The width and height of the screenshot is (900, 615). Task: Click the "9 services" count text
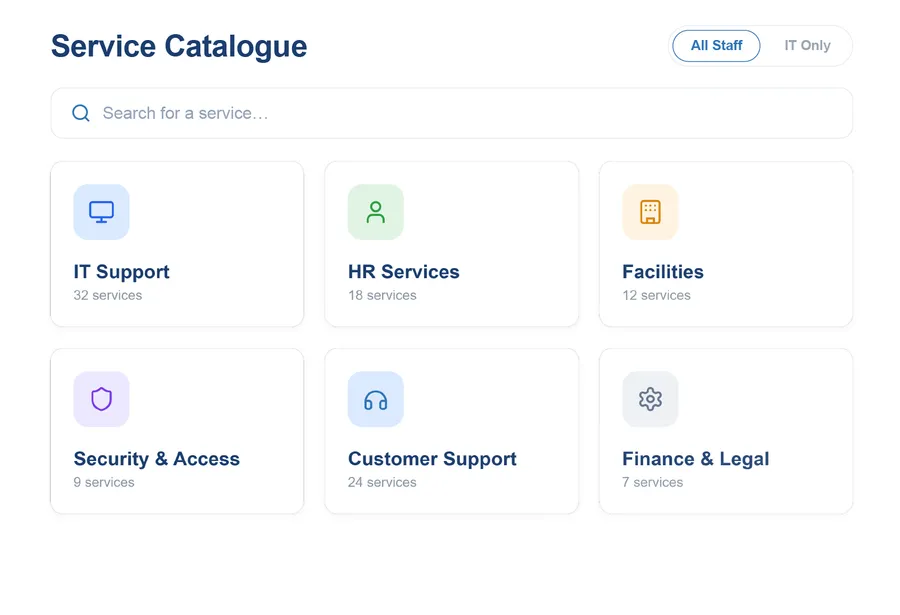104,482
